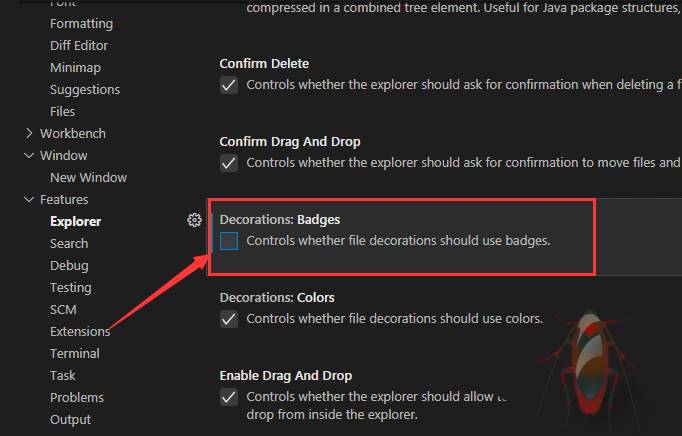This screenshot has height=436, width=682.
Task: Select Diff Editor settings
Action: pos(79,45)
